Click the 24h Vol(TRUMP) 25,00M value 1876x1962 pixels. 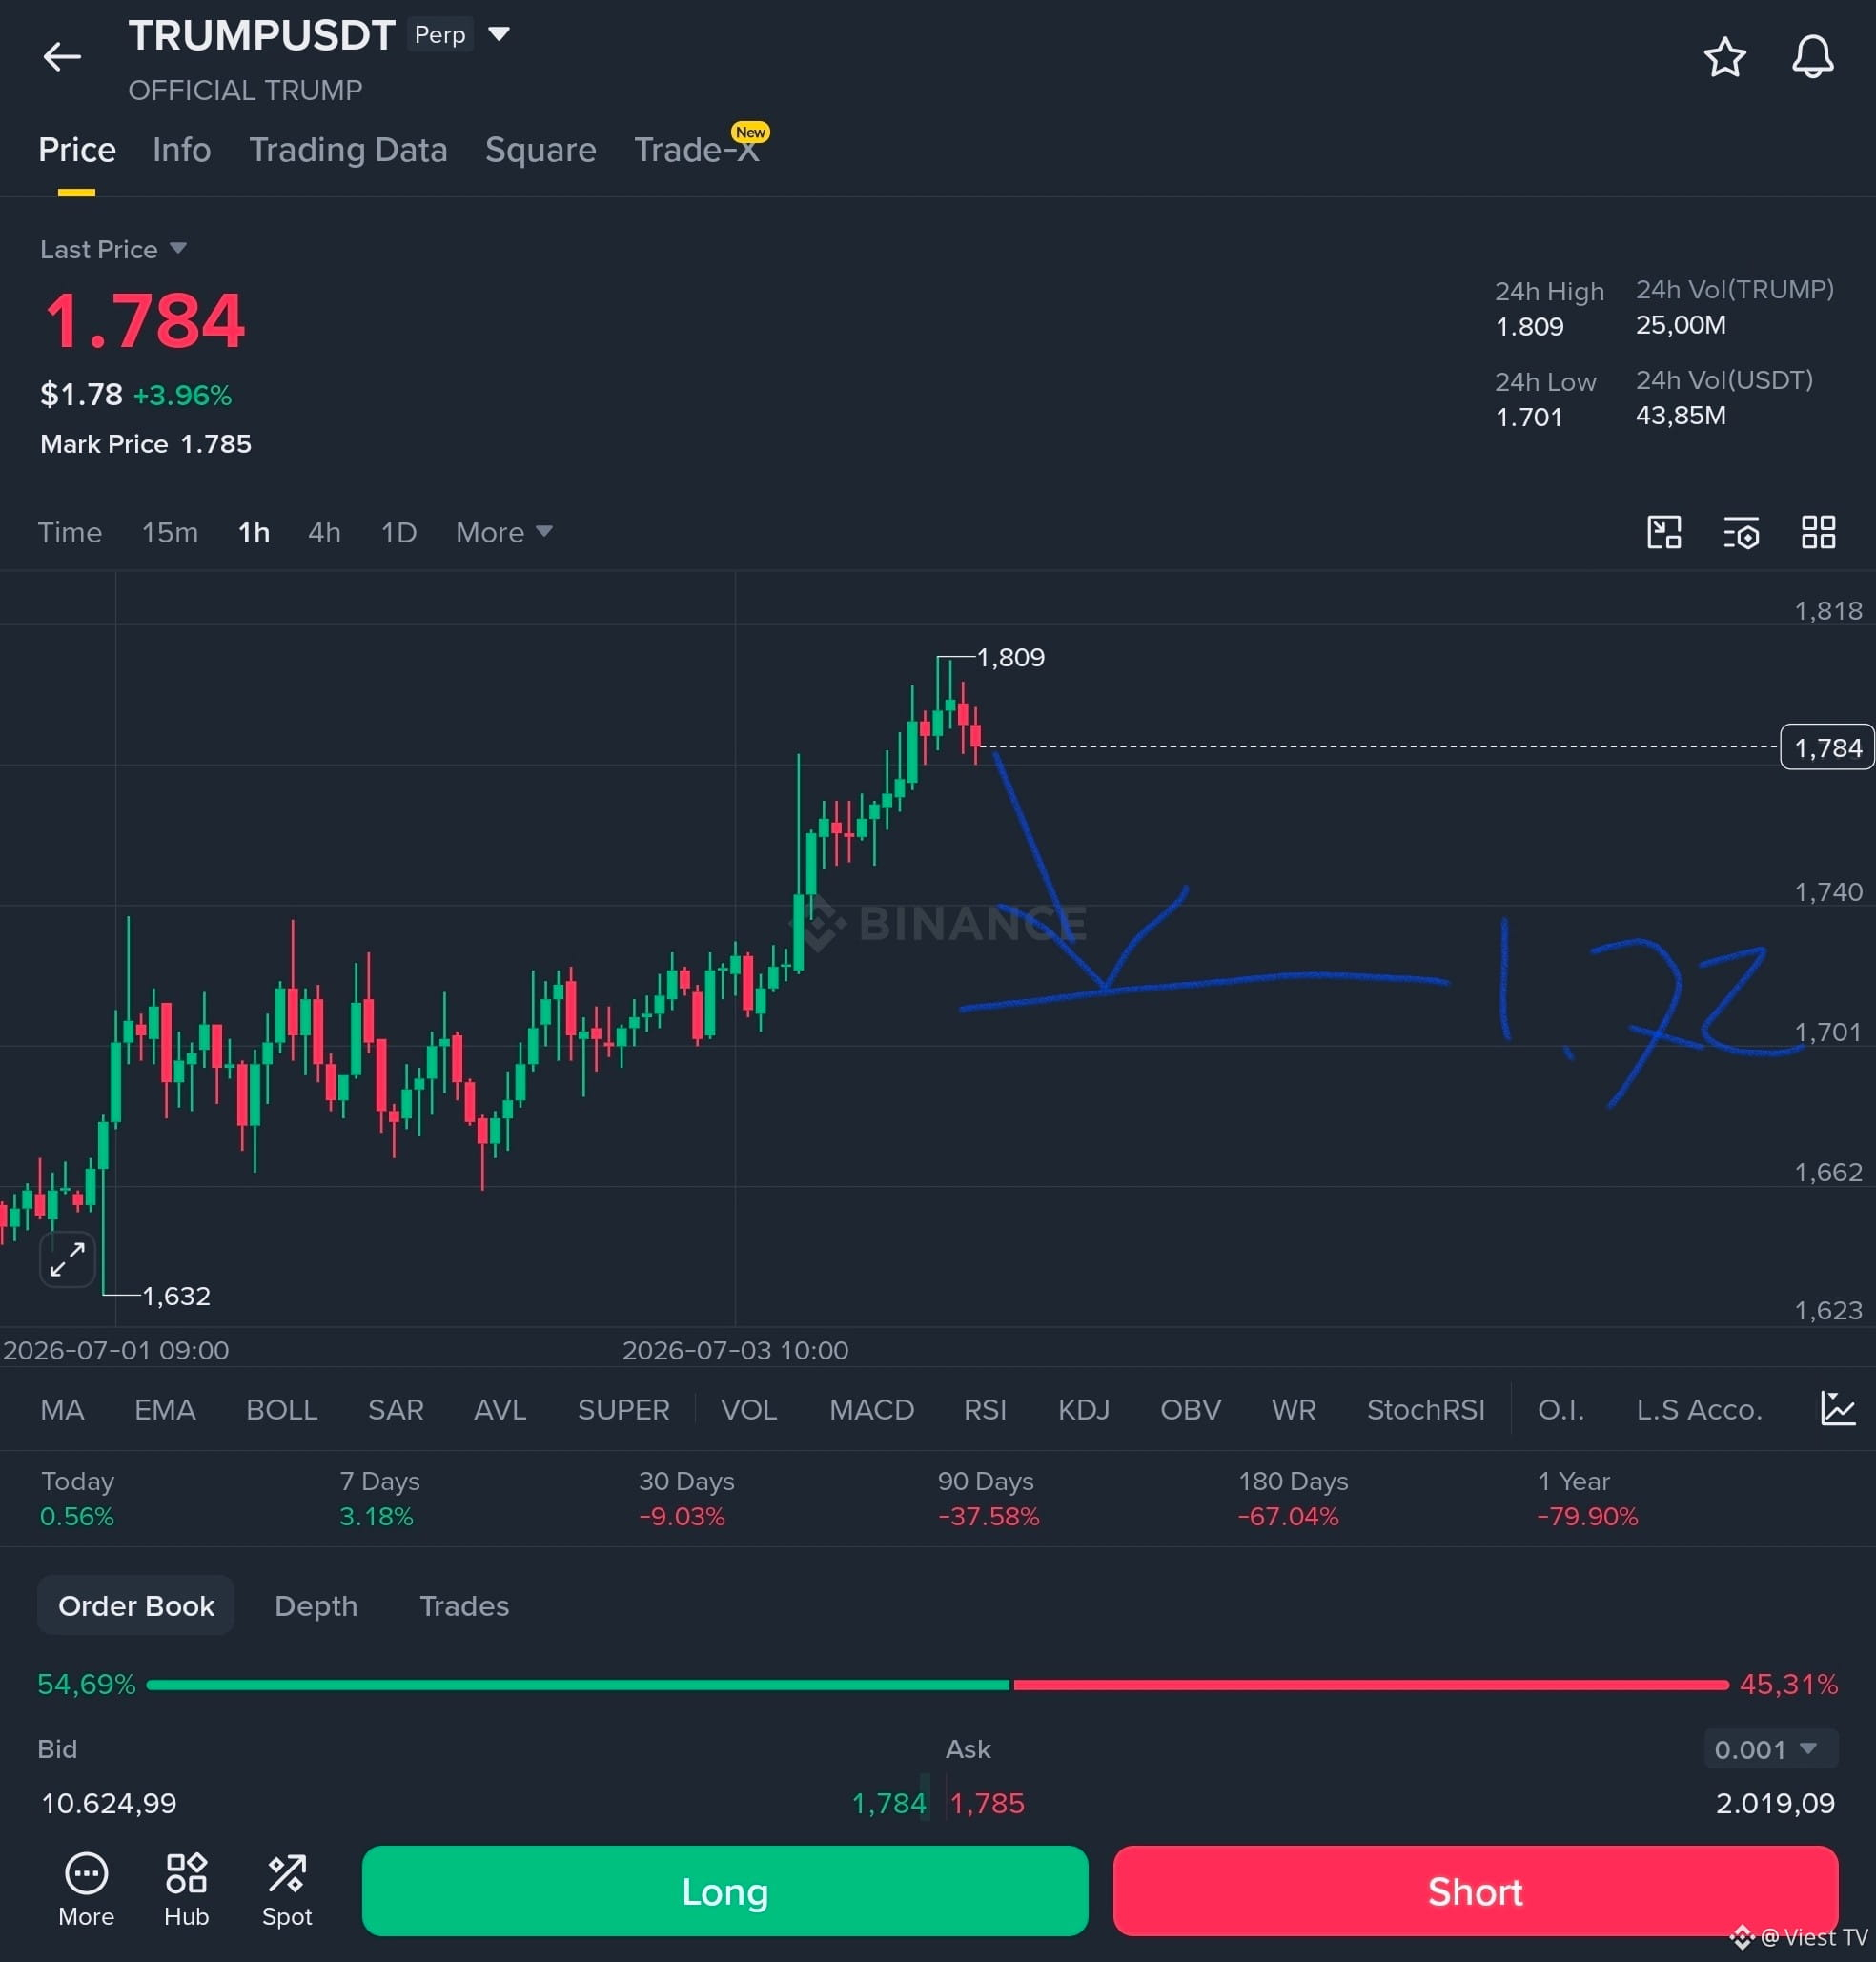coord(1680,325)
